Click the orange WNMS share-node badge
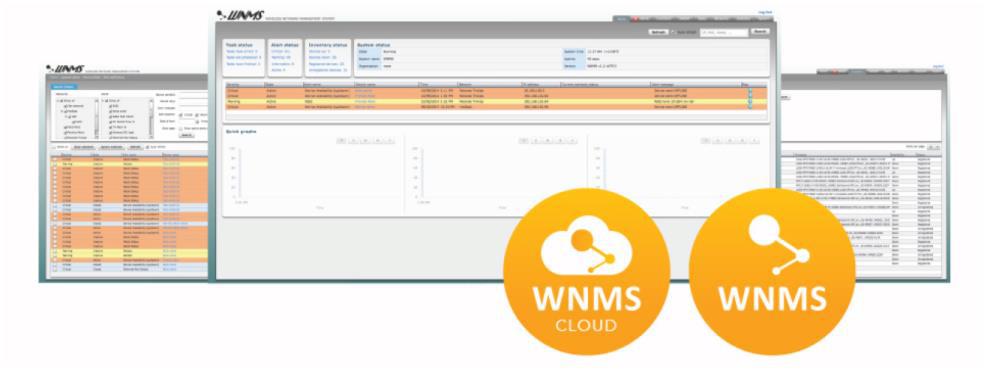 coord(772,271)
